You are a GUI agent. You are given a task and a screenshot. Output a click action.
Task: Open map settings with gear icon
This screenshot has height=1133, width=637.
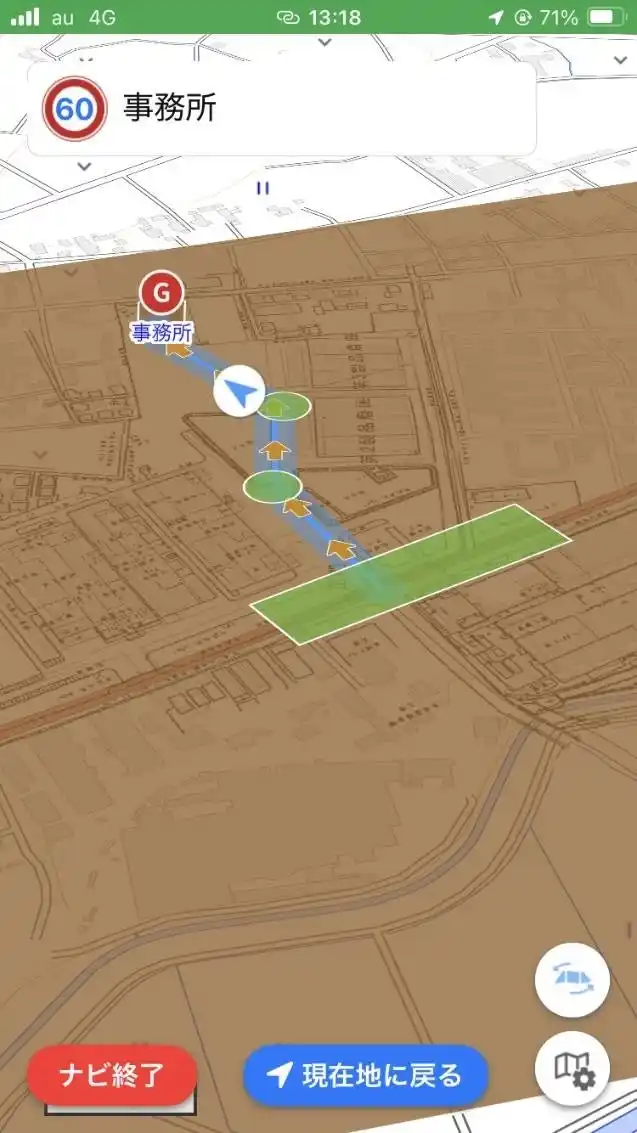coord(572,1067)
